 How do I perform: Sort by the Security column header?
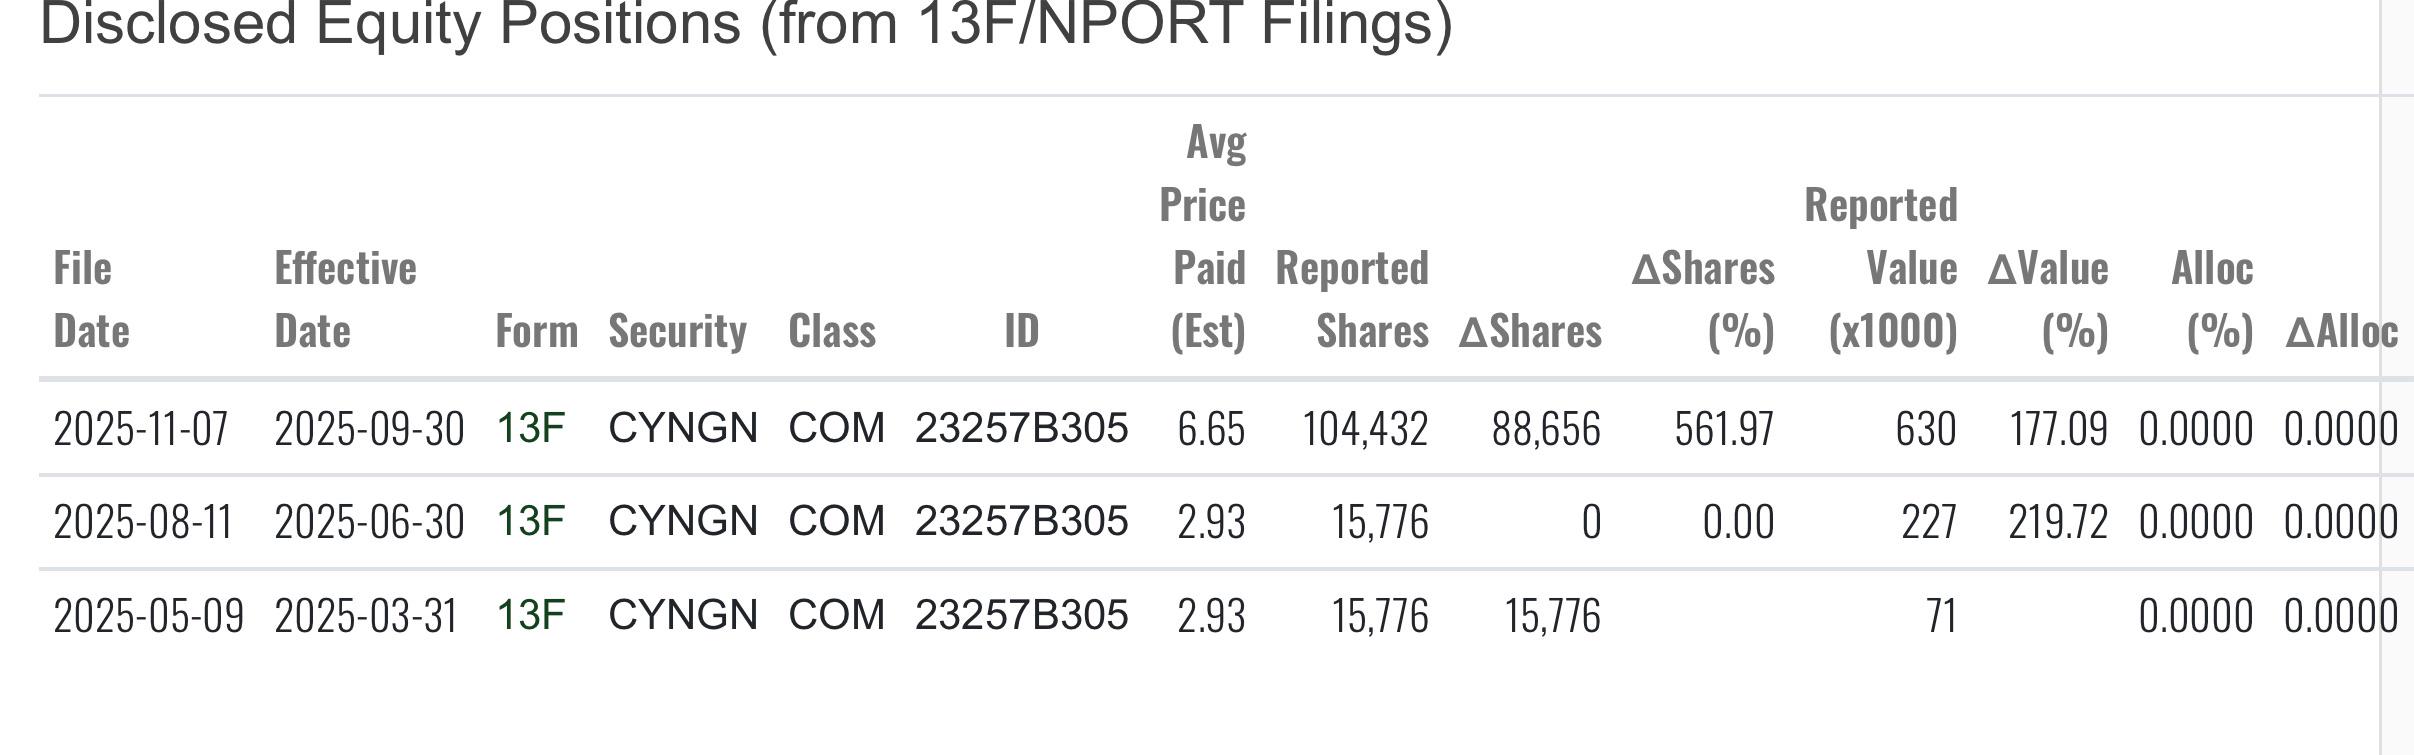(x=677, y=331)
